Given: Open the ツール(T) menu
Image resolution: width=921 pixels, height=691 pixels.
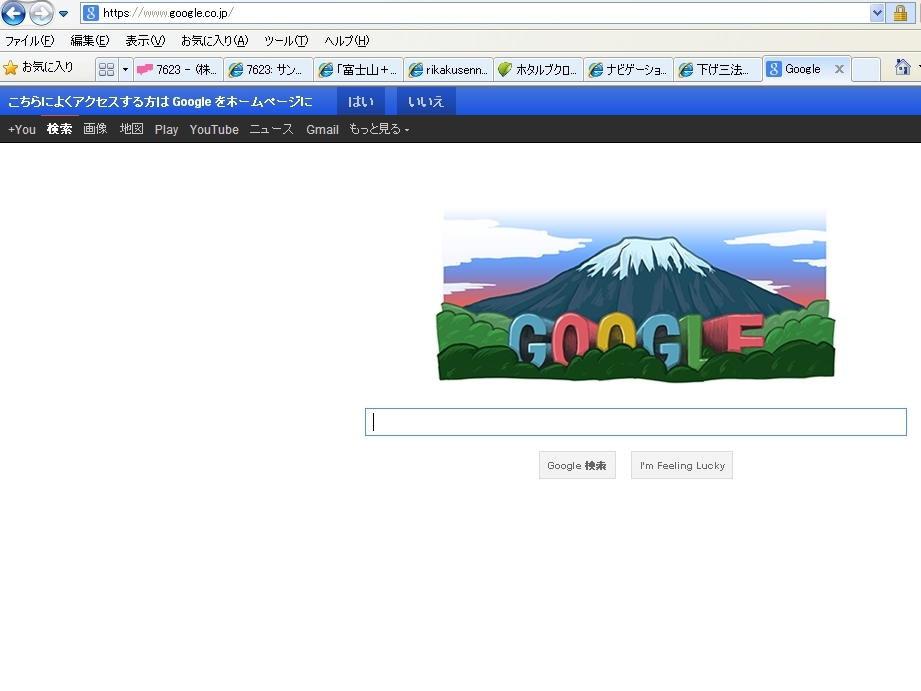Looking at the screenshot, I should (x=286, y=41).
